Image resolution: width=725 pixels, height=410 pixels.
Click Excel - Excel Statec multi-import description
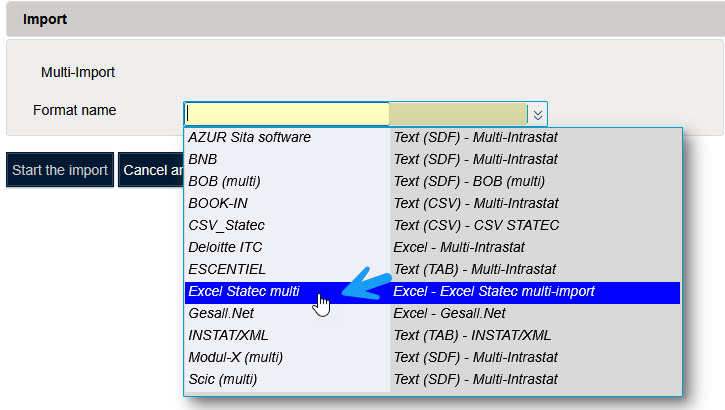(494, 291)
